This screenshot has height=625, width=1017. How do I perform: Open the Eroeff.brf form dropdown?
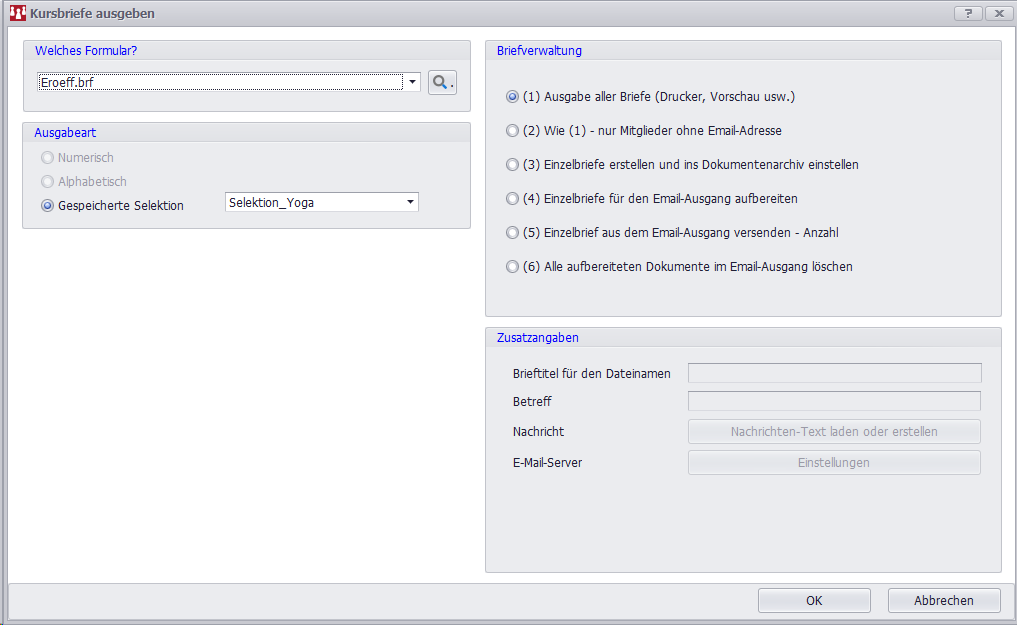[x=412, y=82]
